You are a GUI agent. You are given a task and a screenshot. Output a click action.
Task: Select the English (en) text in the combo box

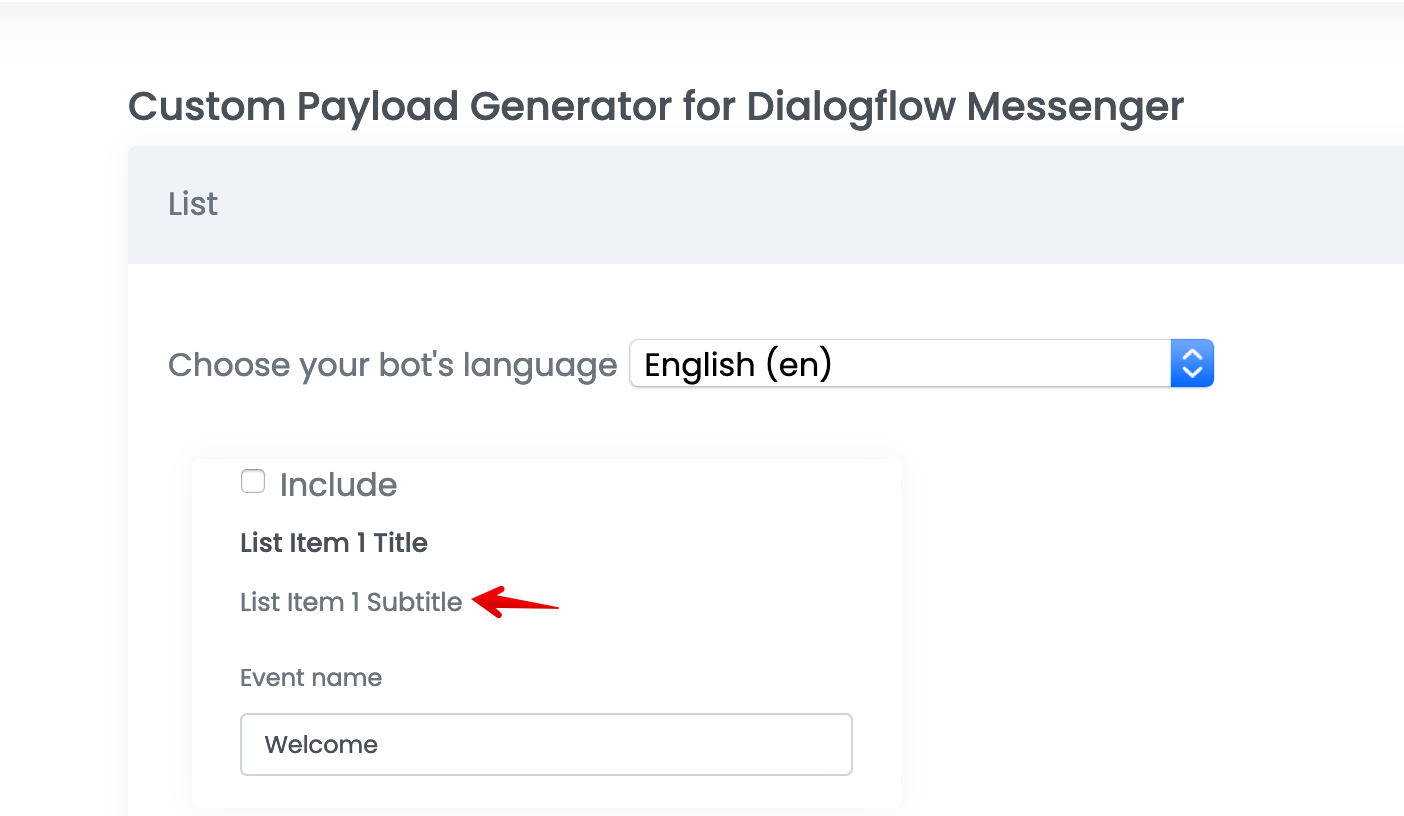click(x=738, y=365)
